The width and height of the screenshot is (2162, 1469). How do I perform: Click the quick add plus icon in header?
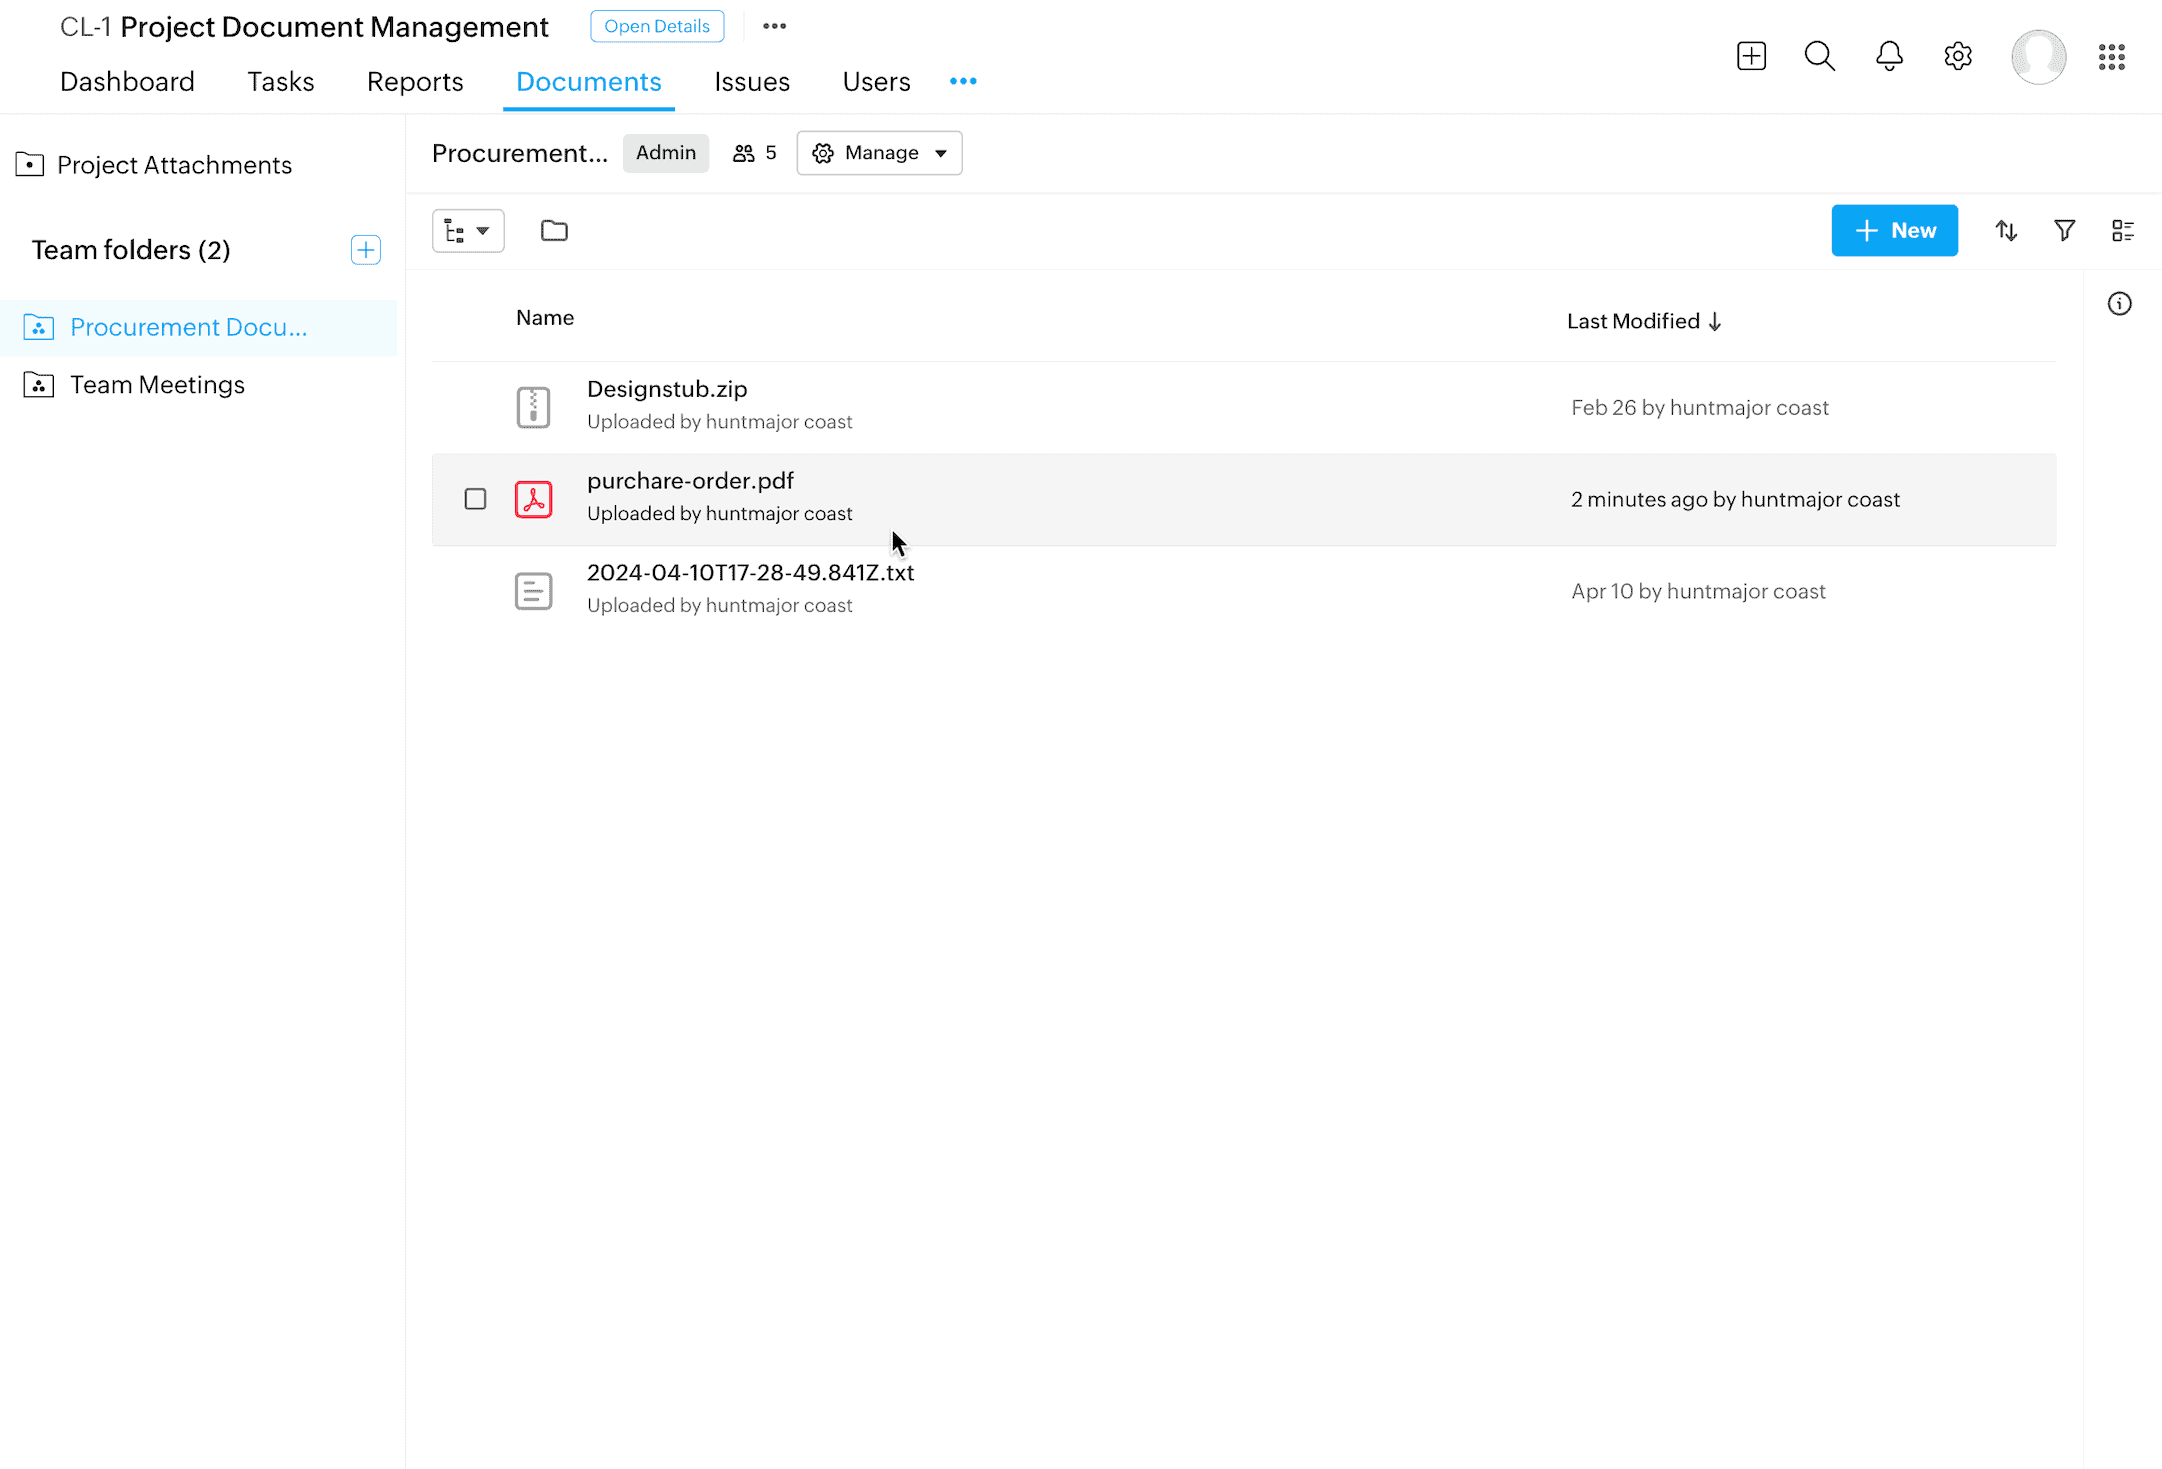coord(1751,56)
